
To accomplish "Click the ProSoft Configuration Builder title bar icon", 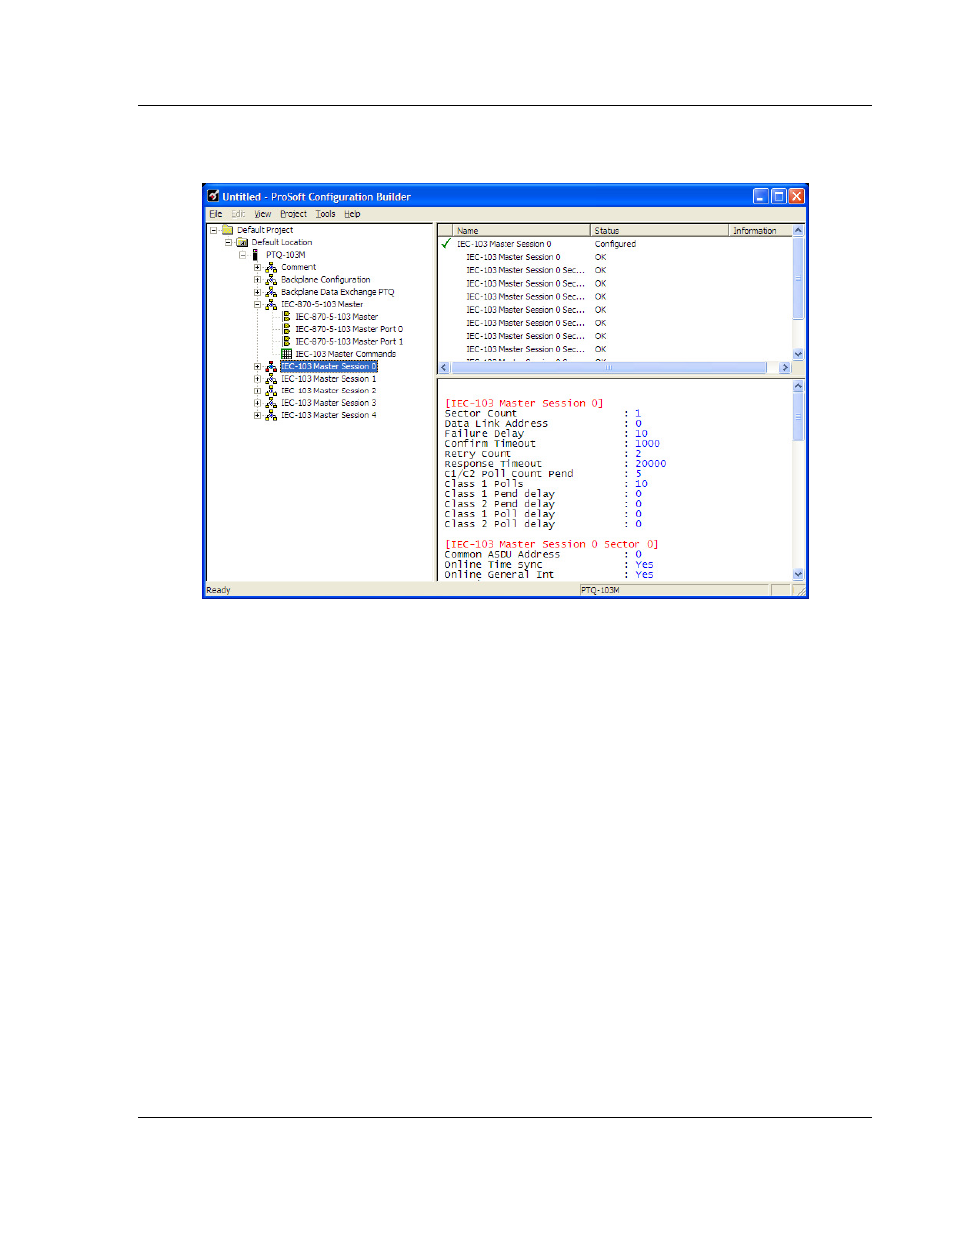I will click(213, 196).
